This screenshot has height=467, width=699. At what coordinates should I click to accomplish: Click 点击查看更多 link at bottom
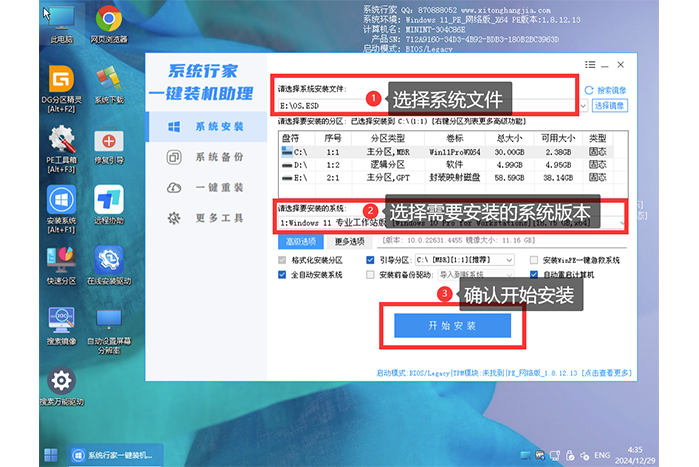[608, 373]
